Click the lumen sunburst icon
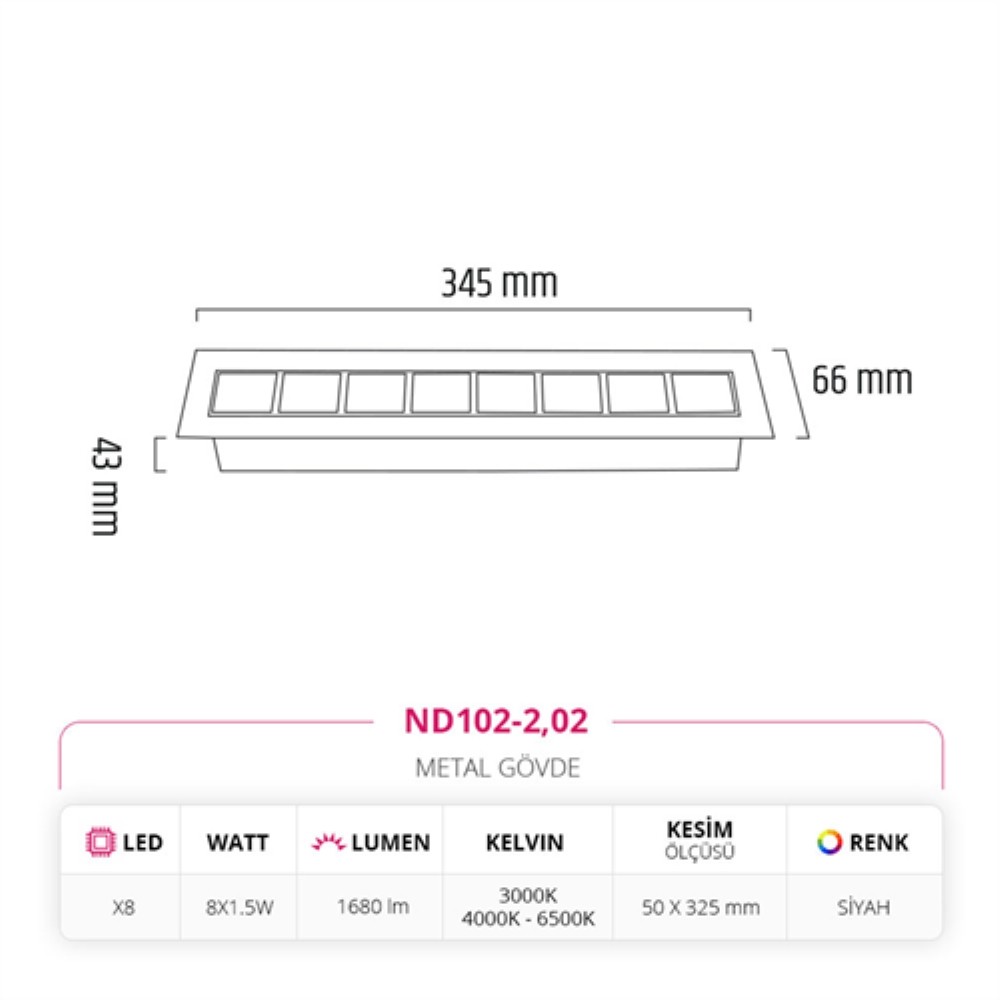 pos(328,842)
